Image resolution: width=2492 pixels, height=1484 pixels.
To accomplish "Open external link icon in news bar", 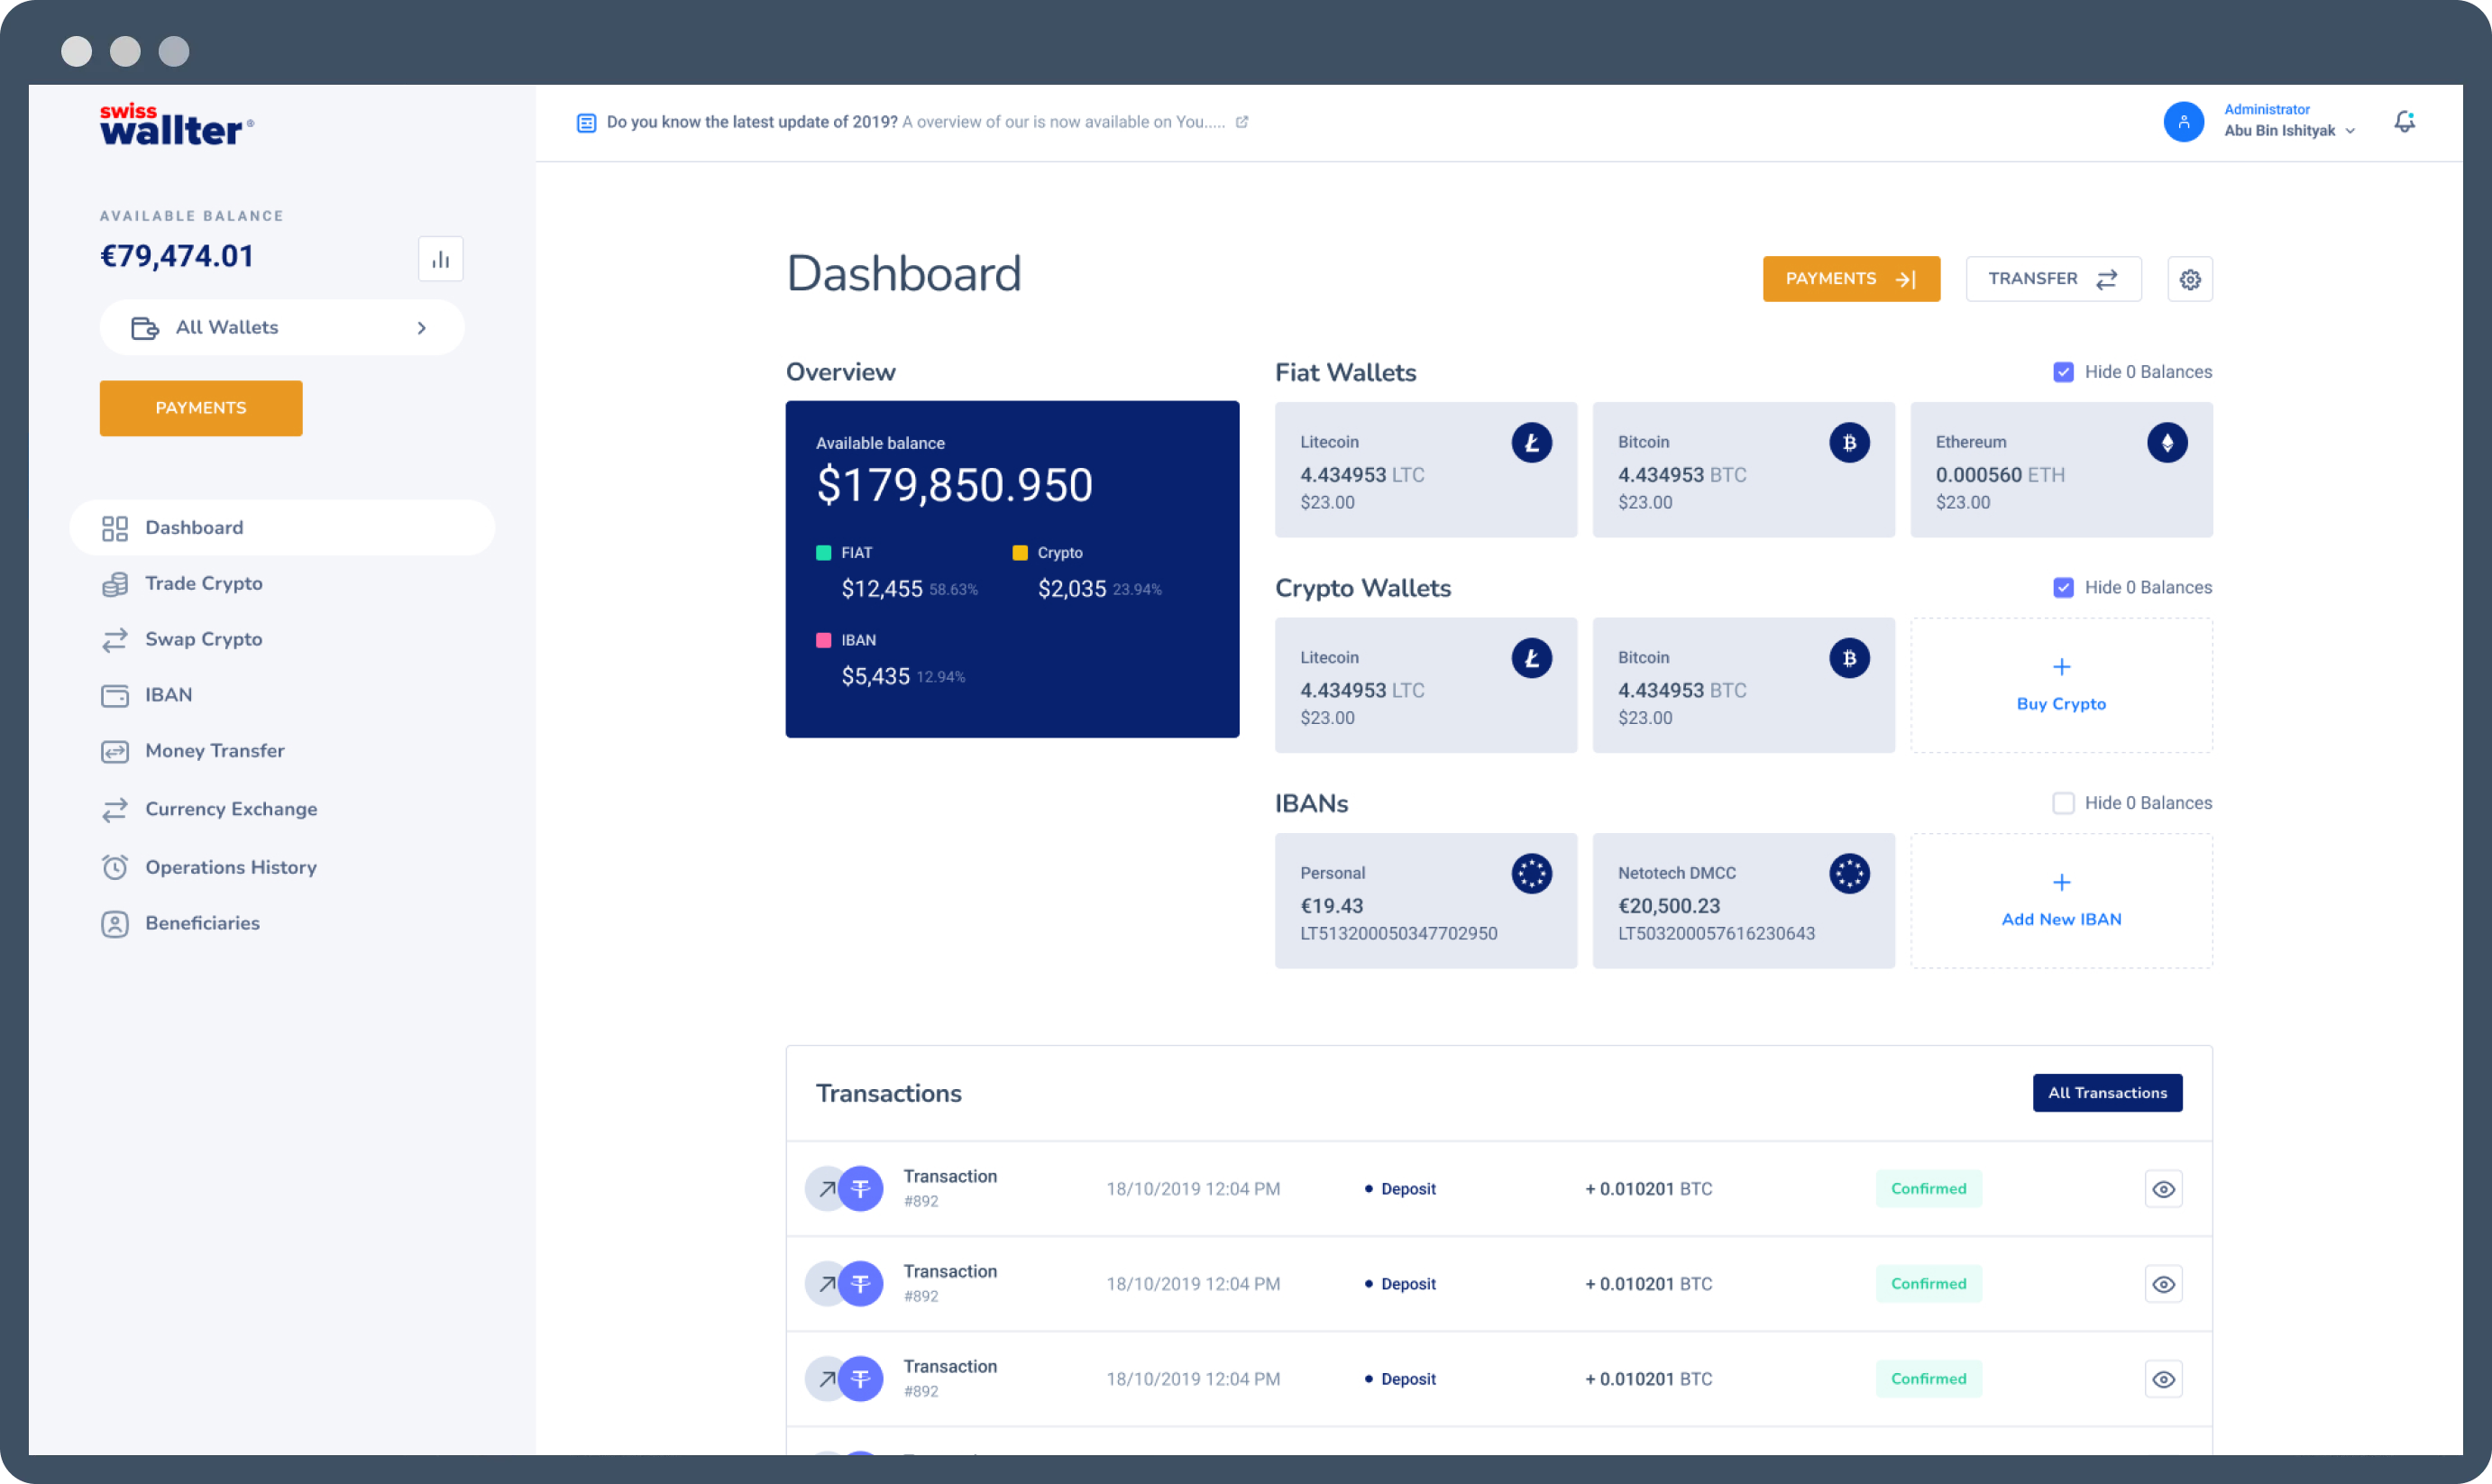I will click(1241, 122).
